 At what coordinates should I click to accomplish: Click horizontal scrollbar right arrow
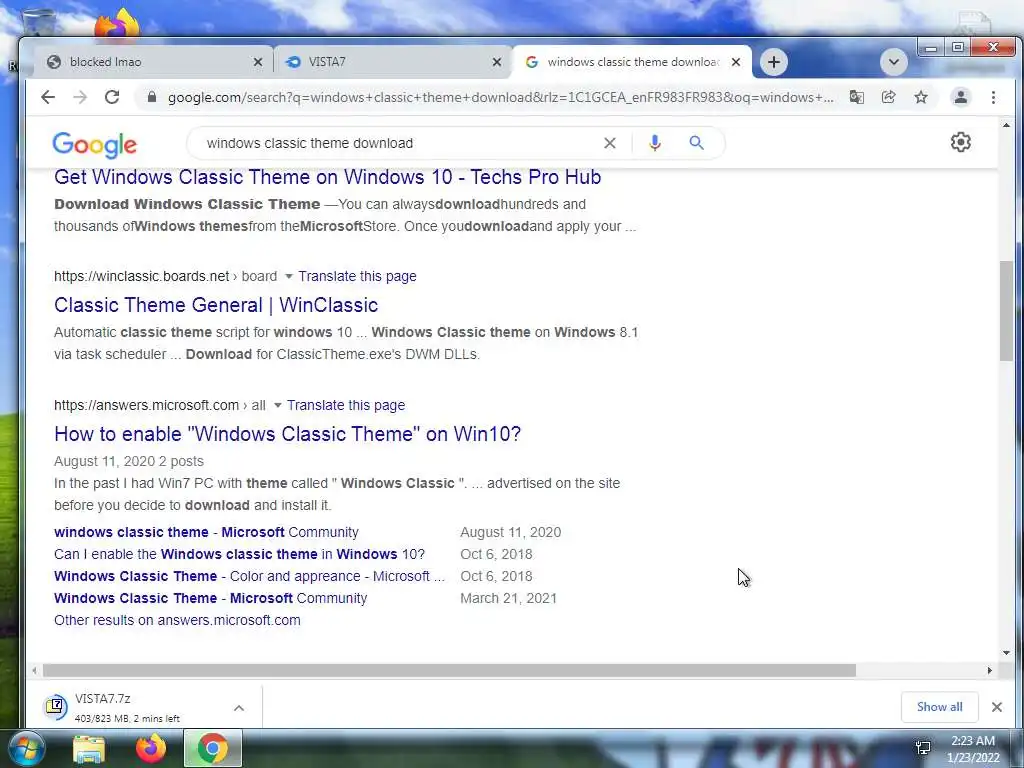pos(989,671)
